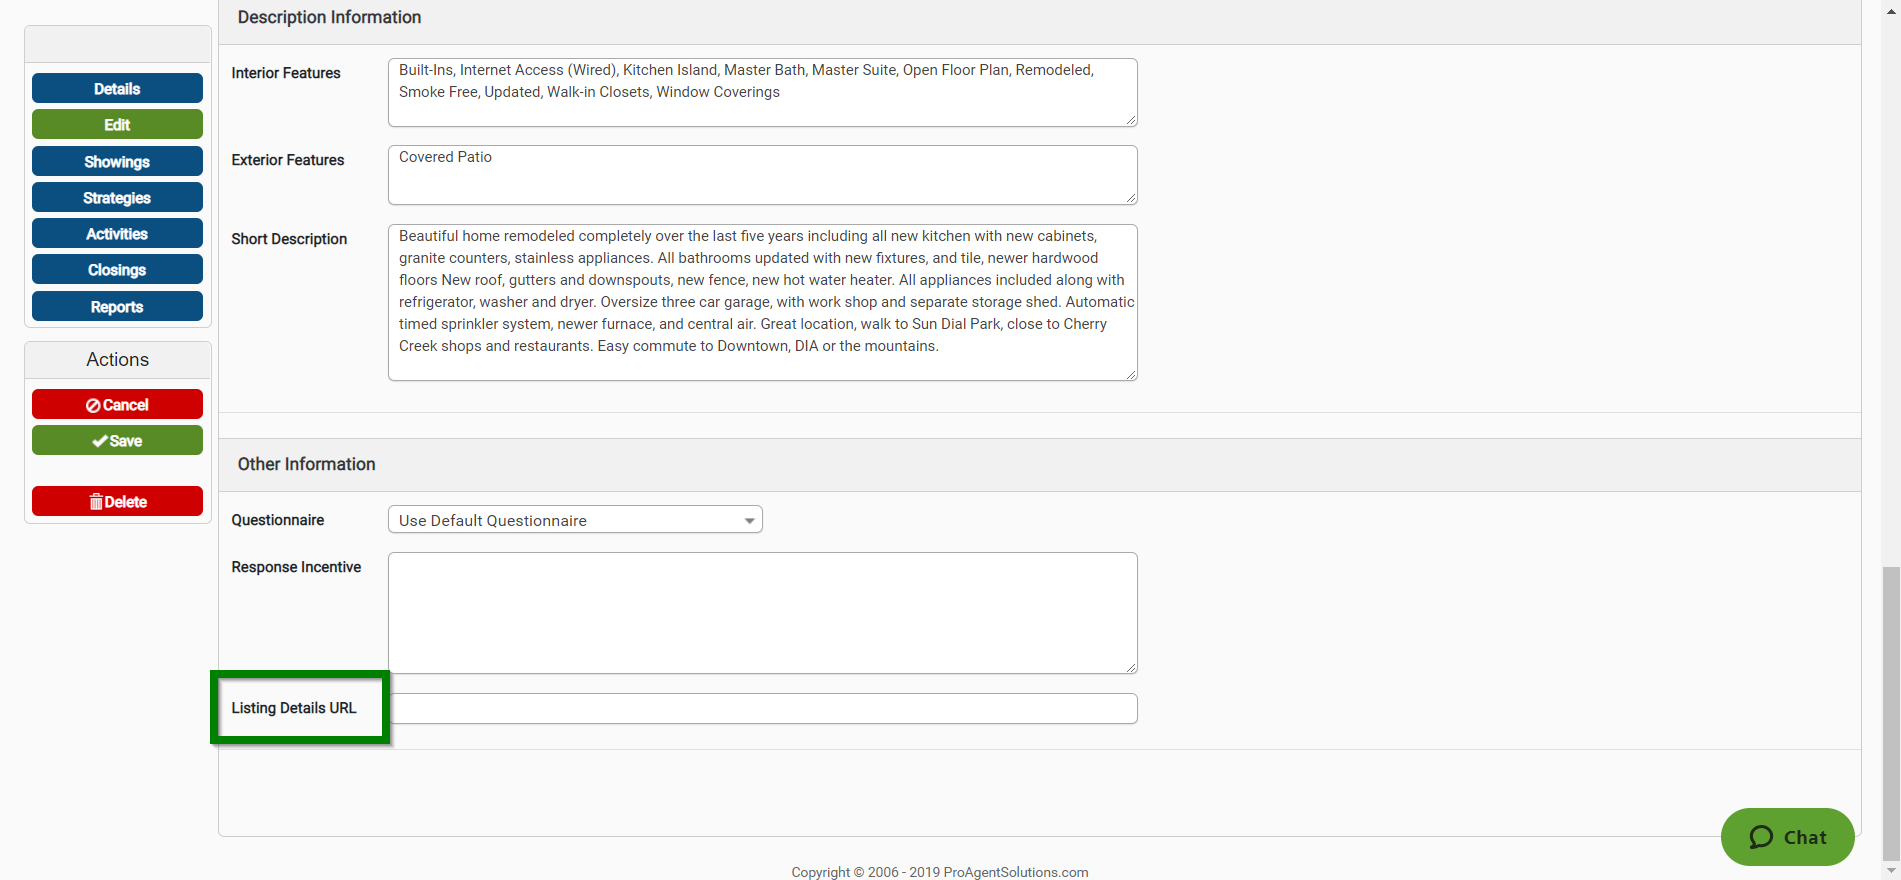The image size is (1901, 880).
Task: Open Reports
Action: (x=117, y=306)
